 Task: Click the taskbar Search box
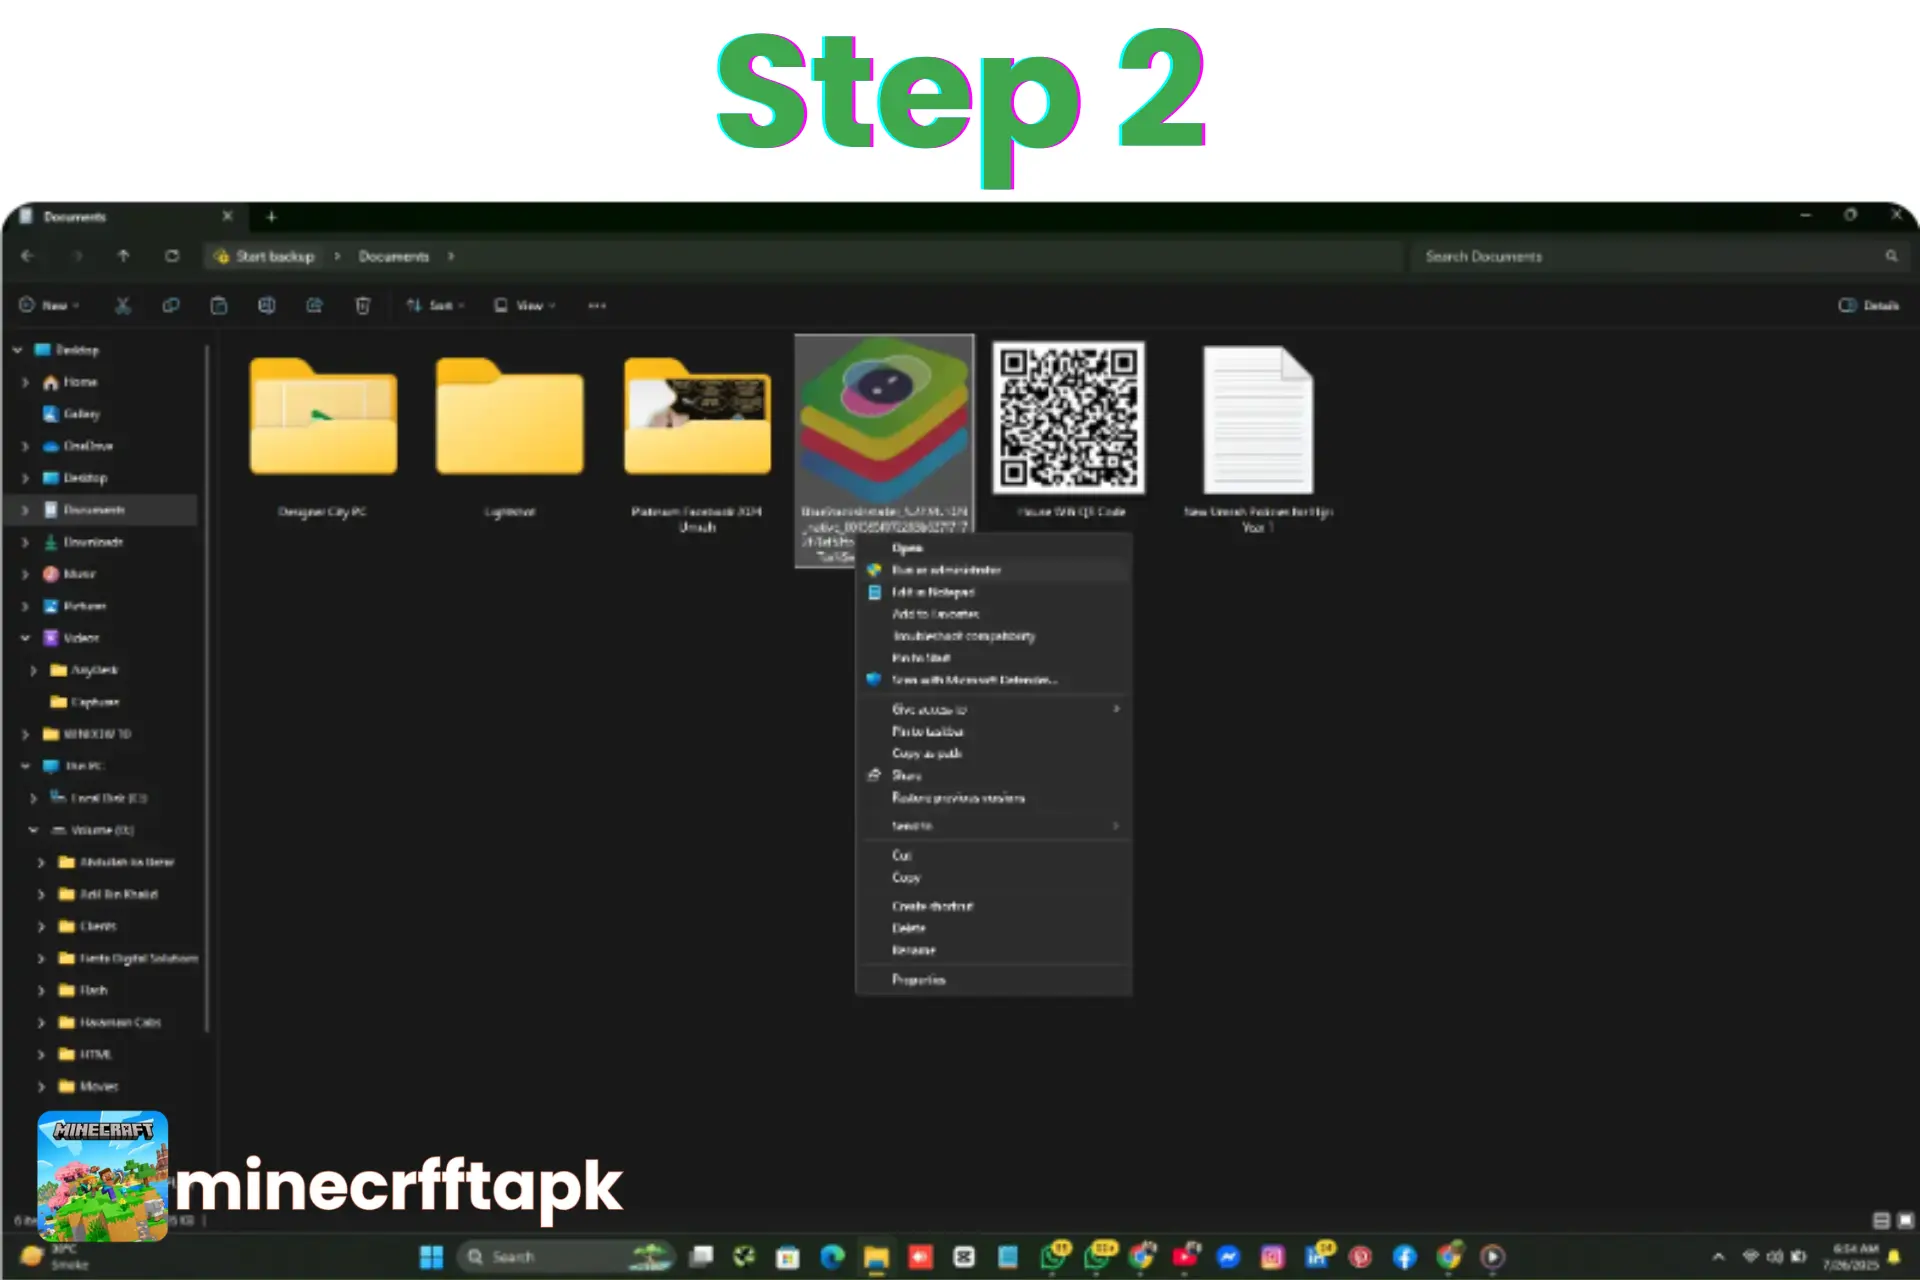click(x=565, y=1257)
